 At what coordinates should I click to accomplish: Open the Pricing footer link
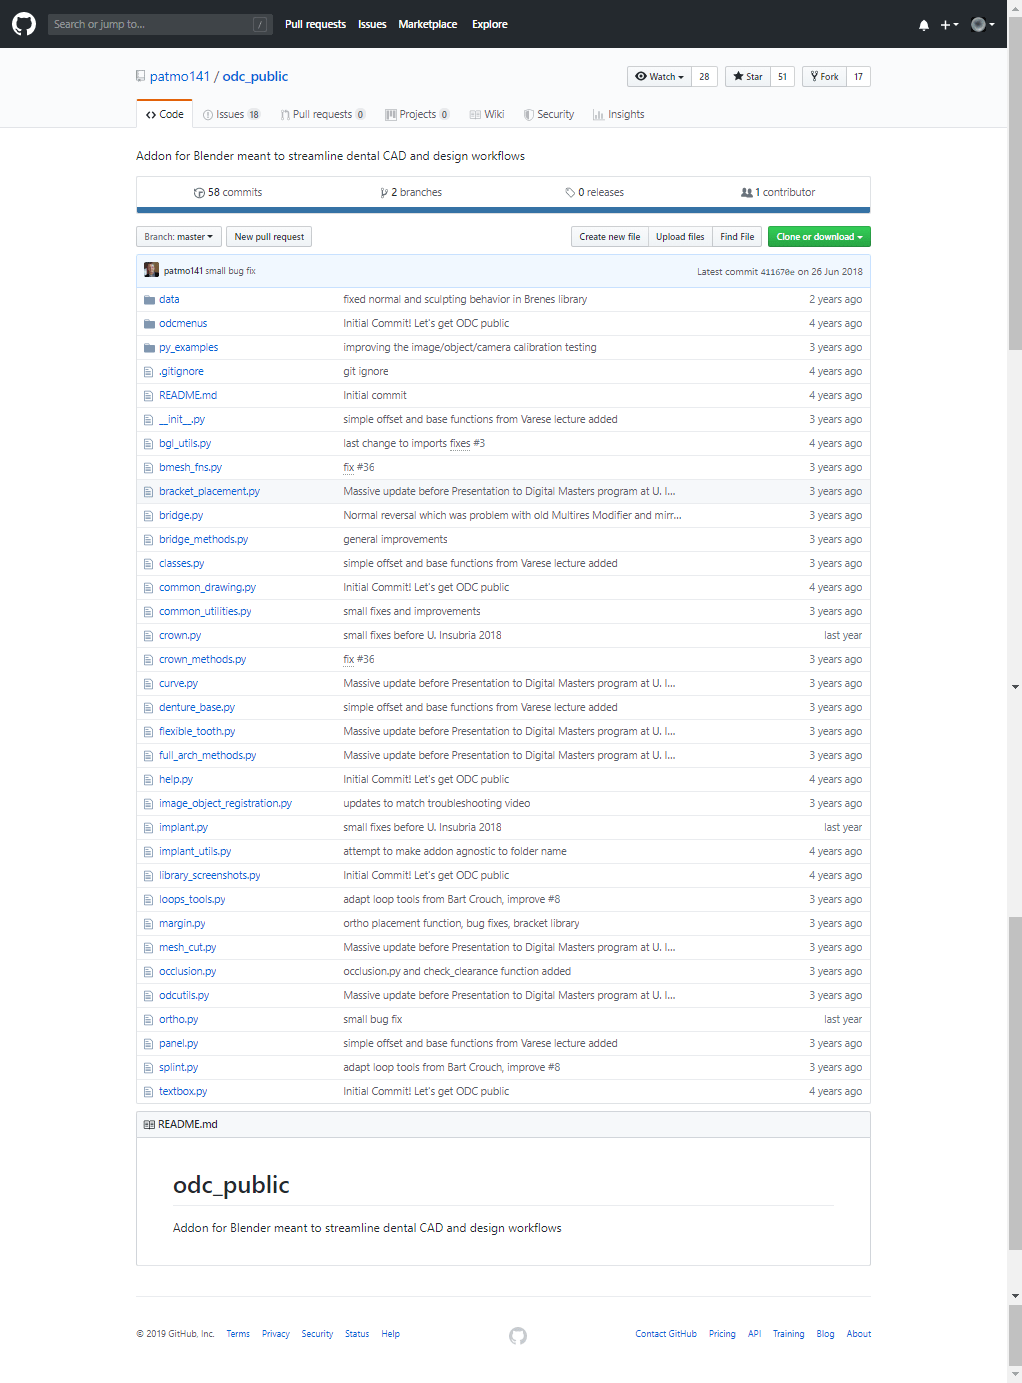[722, 1334]
